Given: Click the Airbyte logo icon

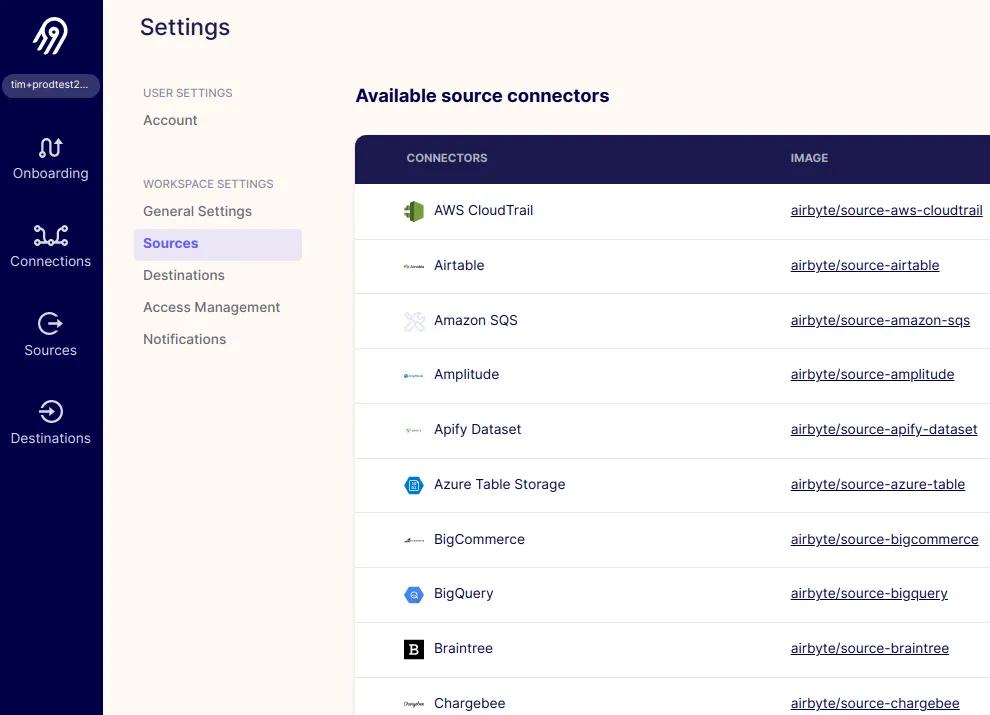Looking at the screenshot, I should [x=51, y=36].
